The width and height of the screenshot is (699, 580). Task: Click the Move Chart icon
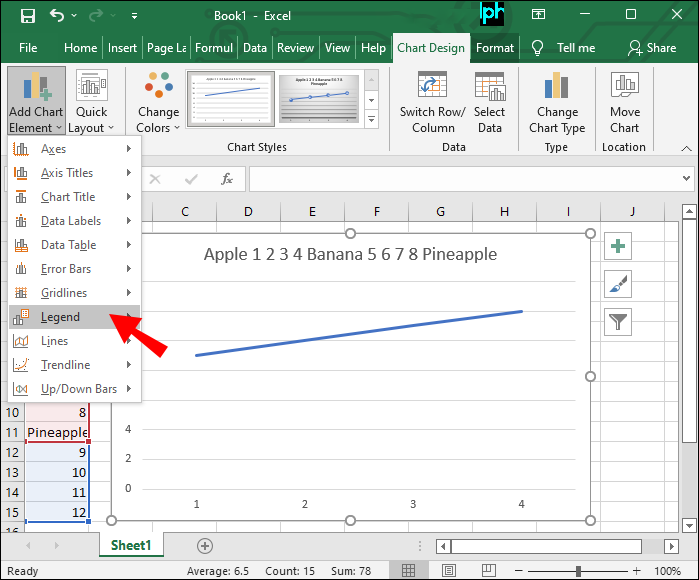[625, 84]
